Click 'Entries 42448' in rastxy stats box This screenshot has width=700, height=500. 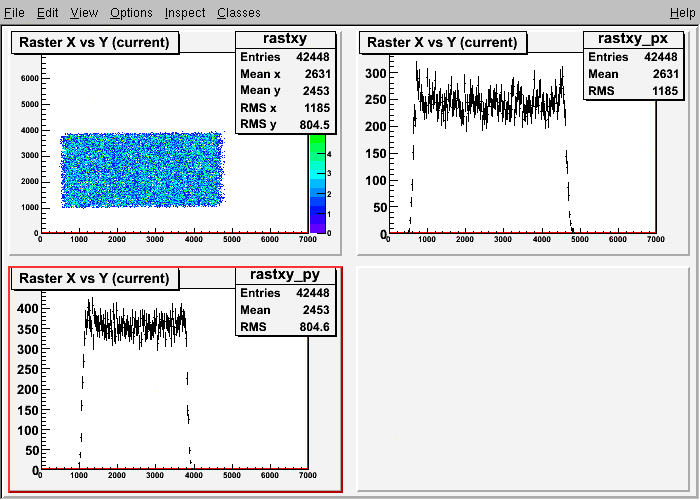[x=285, y=57]
